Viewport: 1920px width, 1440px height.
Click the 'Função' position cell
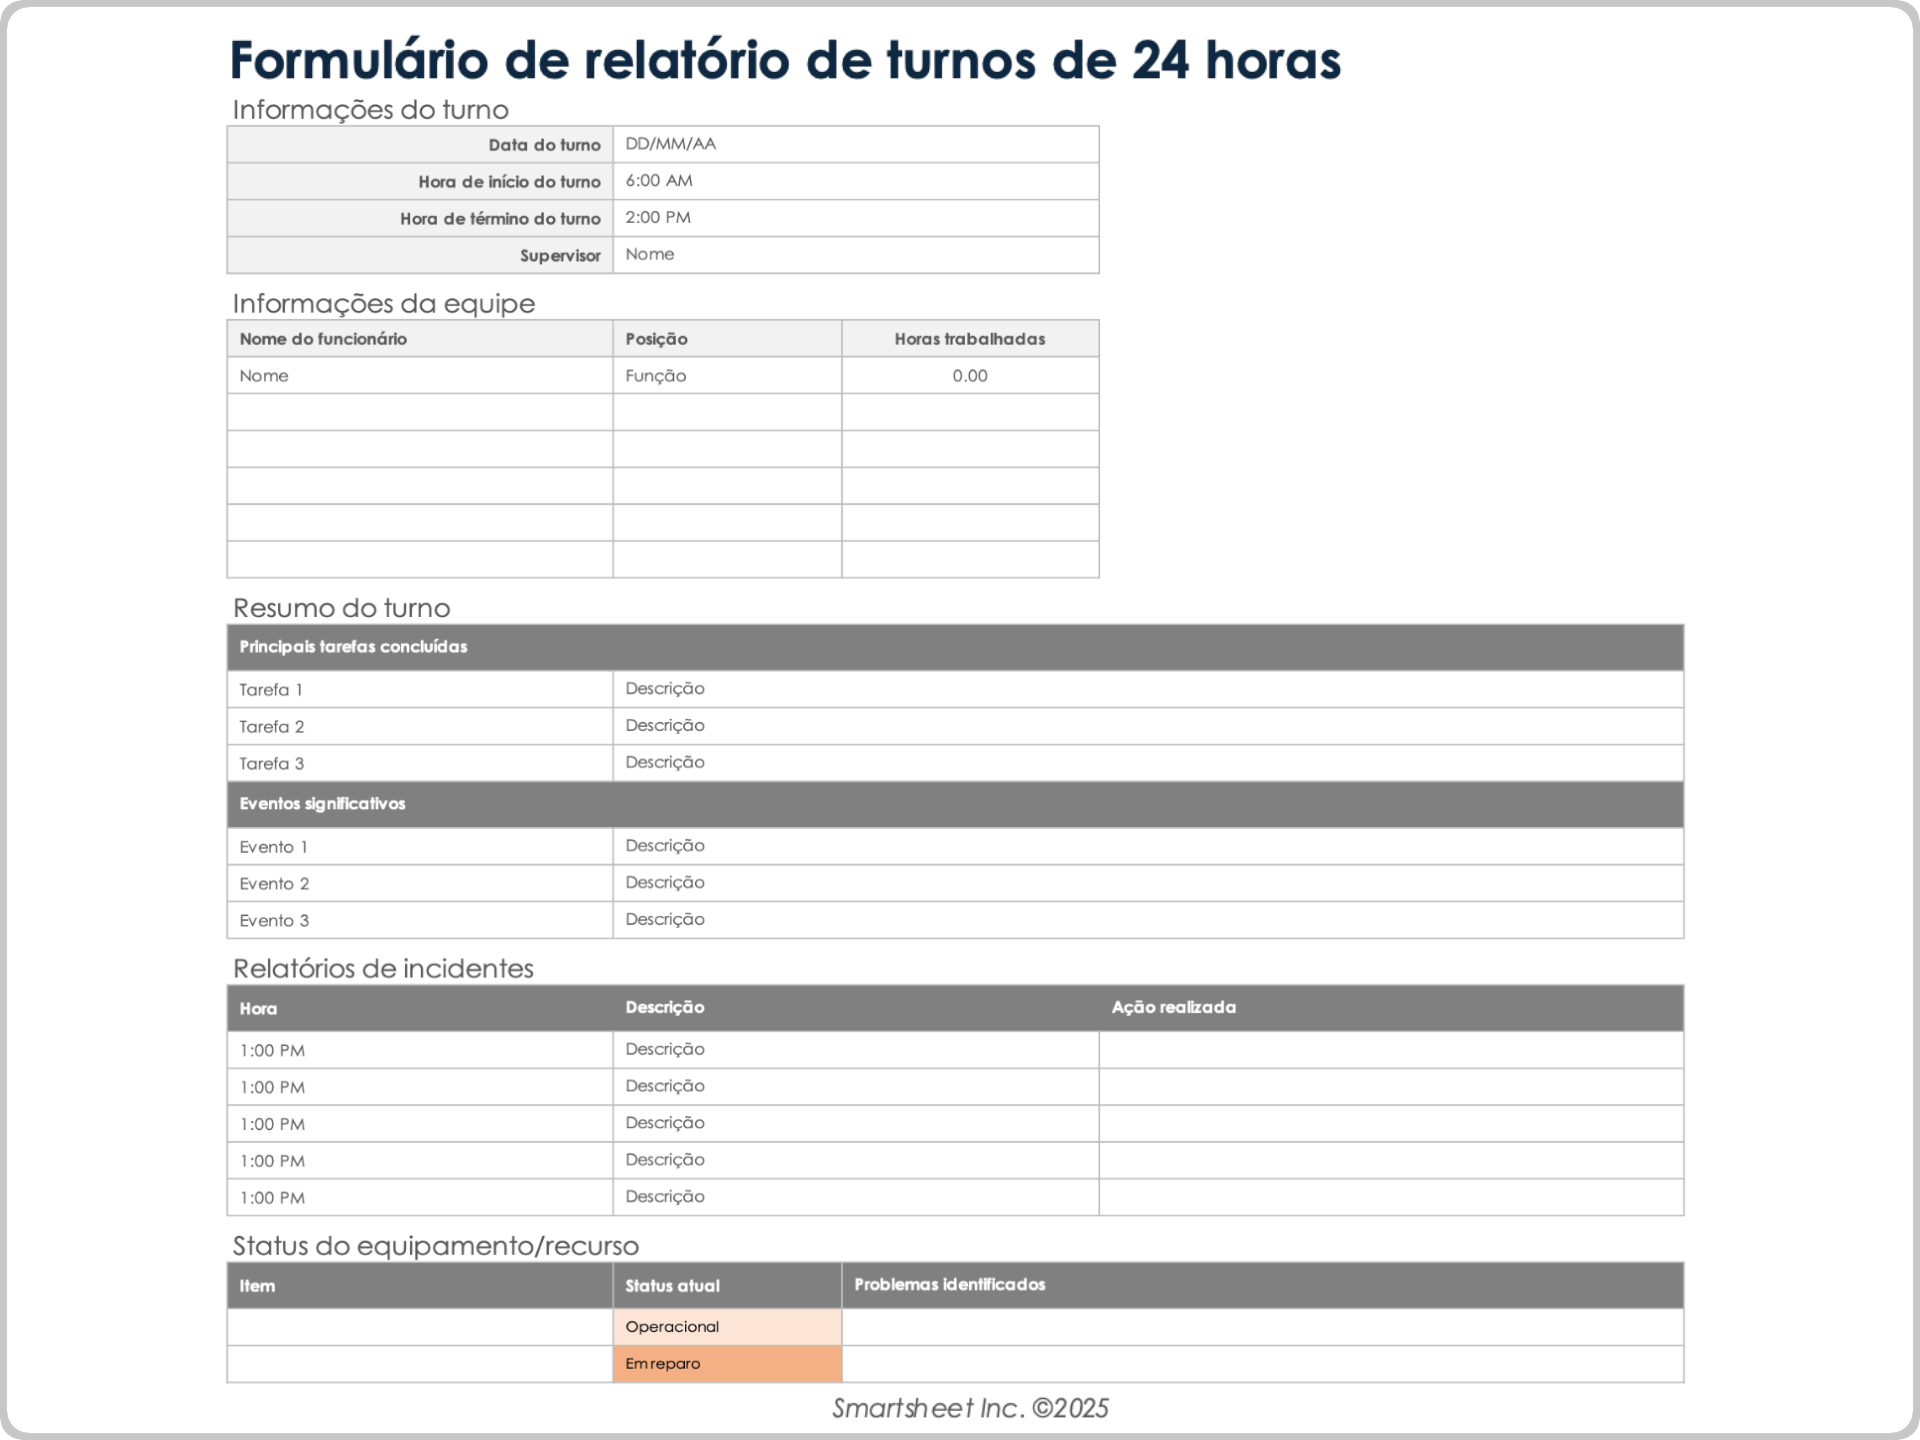[x=727, y=376]
